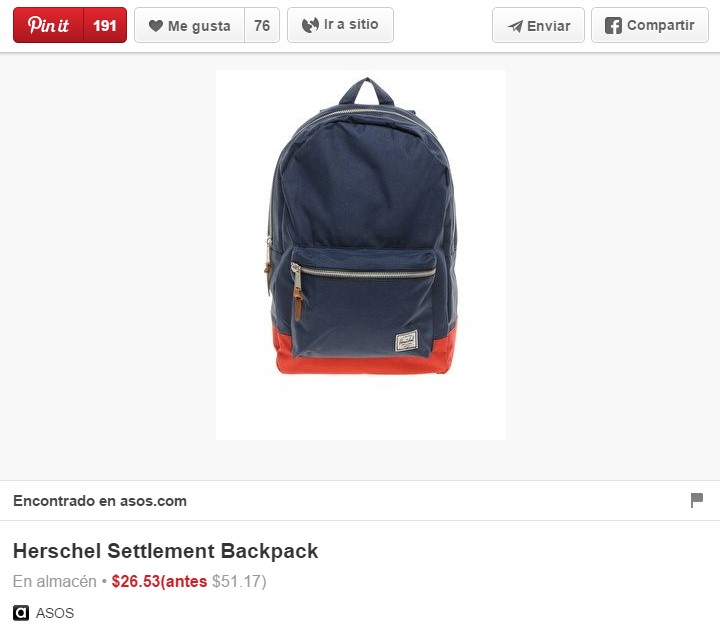This screenshot has height=631, width=720.
Task: Click the Me gusta text label
Action: point(199,26)
